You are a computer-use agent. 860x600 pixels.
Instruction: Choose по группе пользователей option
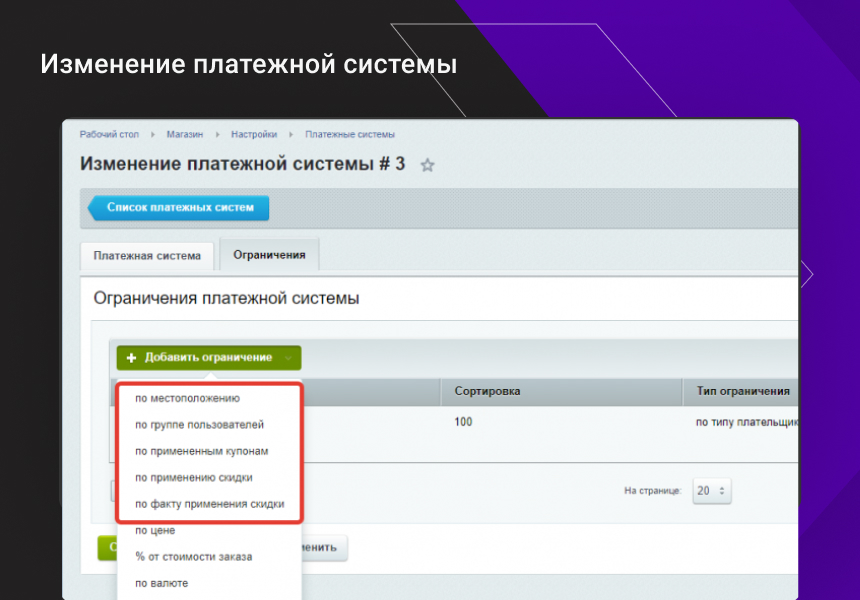click(x=199, y=425)
